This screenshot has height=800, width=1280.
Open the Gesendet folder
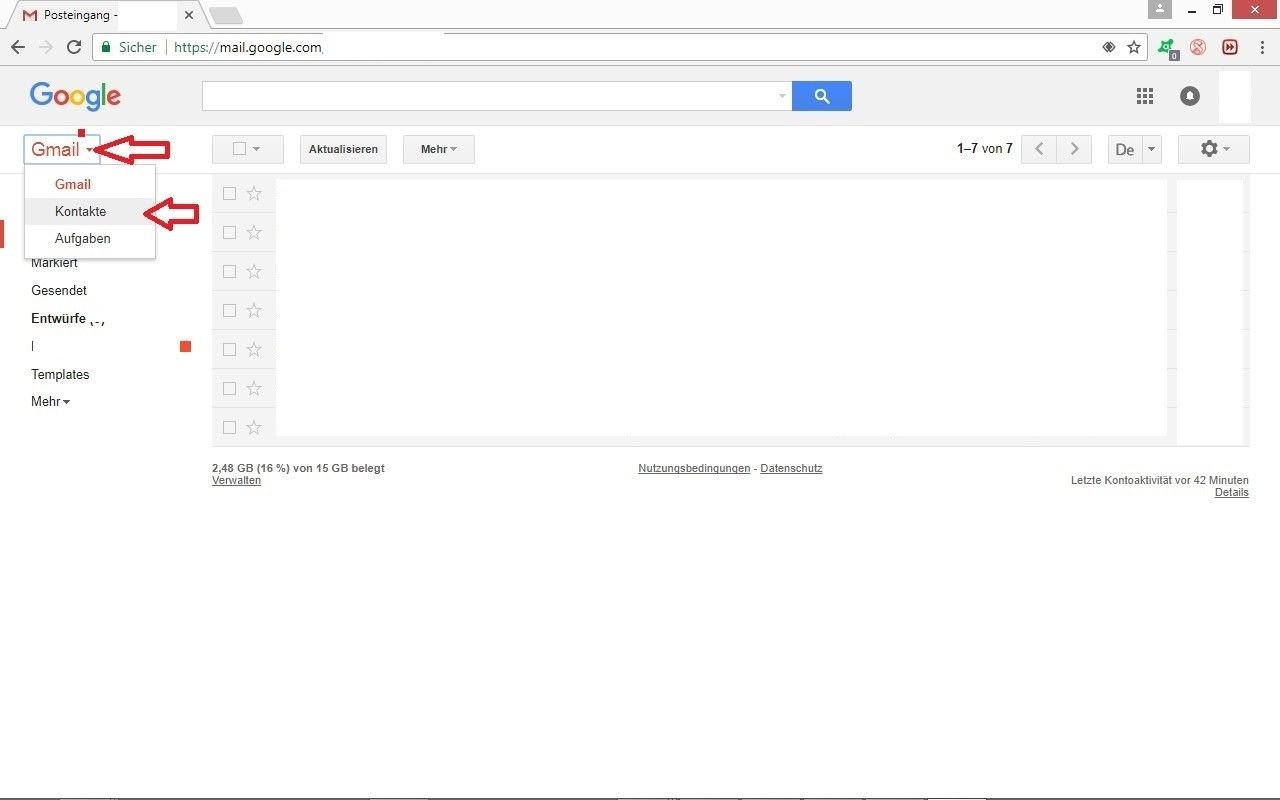(59, 290)
